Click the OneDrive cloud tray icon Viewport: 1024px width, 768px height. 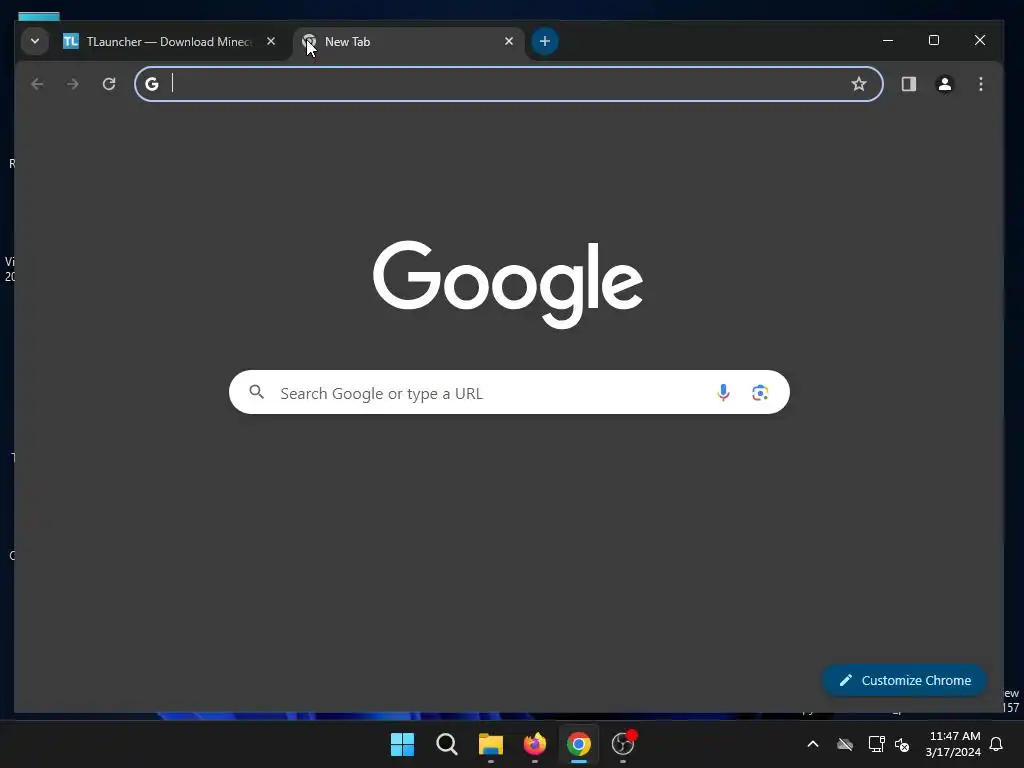845,744
